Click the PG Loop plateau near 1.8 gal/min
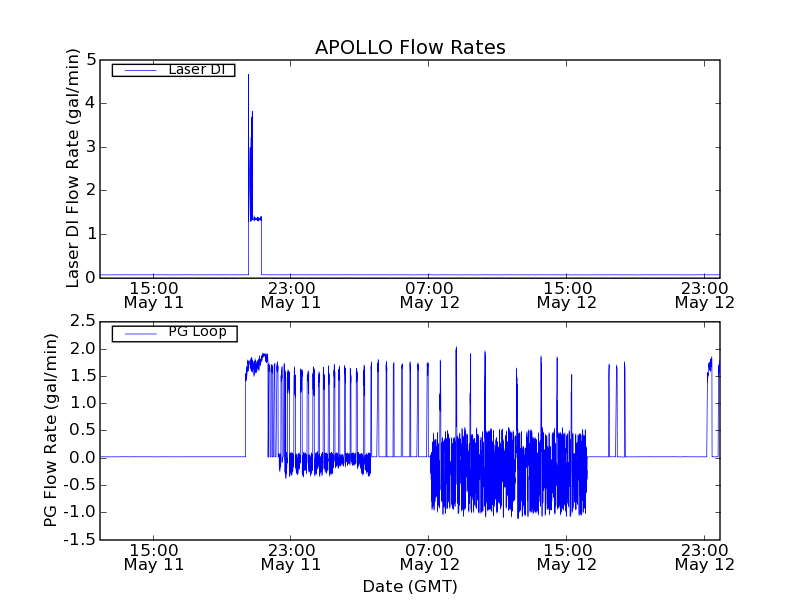The height and width of the screenshot is (600, 800). coord(257,363)
